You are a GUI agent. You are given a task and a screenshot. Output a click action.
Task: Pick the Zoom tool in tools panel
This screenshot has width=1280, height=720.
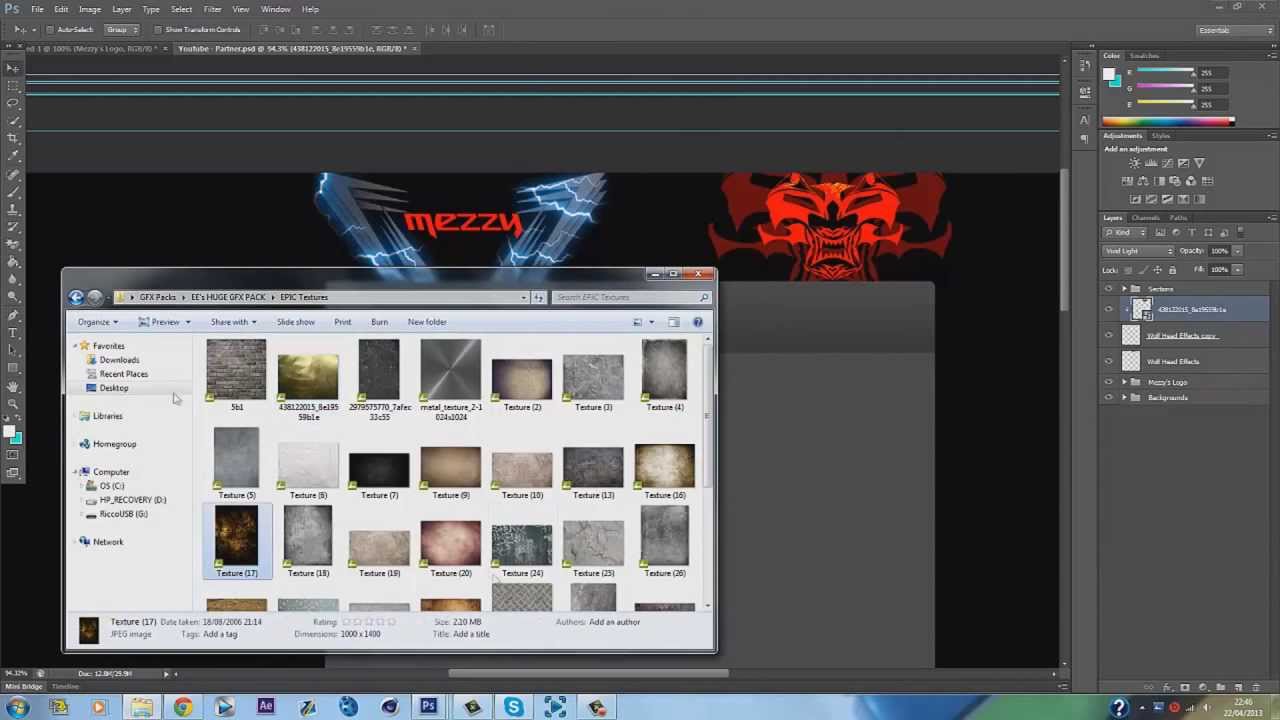[x=12, y=404]
